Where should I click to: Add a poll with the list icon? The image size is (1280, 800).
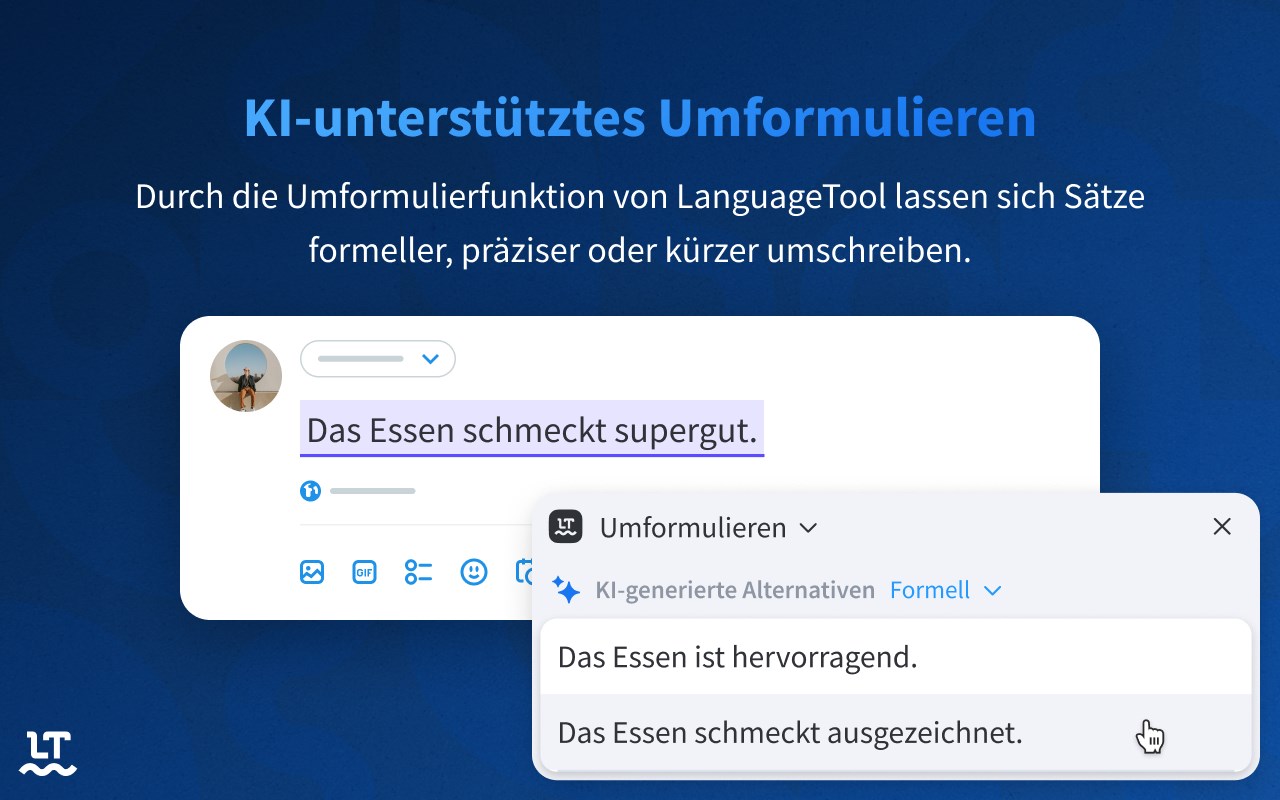[418, 572]
